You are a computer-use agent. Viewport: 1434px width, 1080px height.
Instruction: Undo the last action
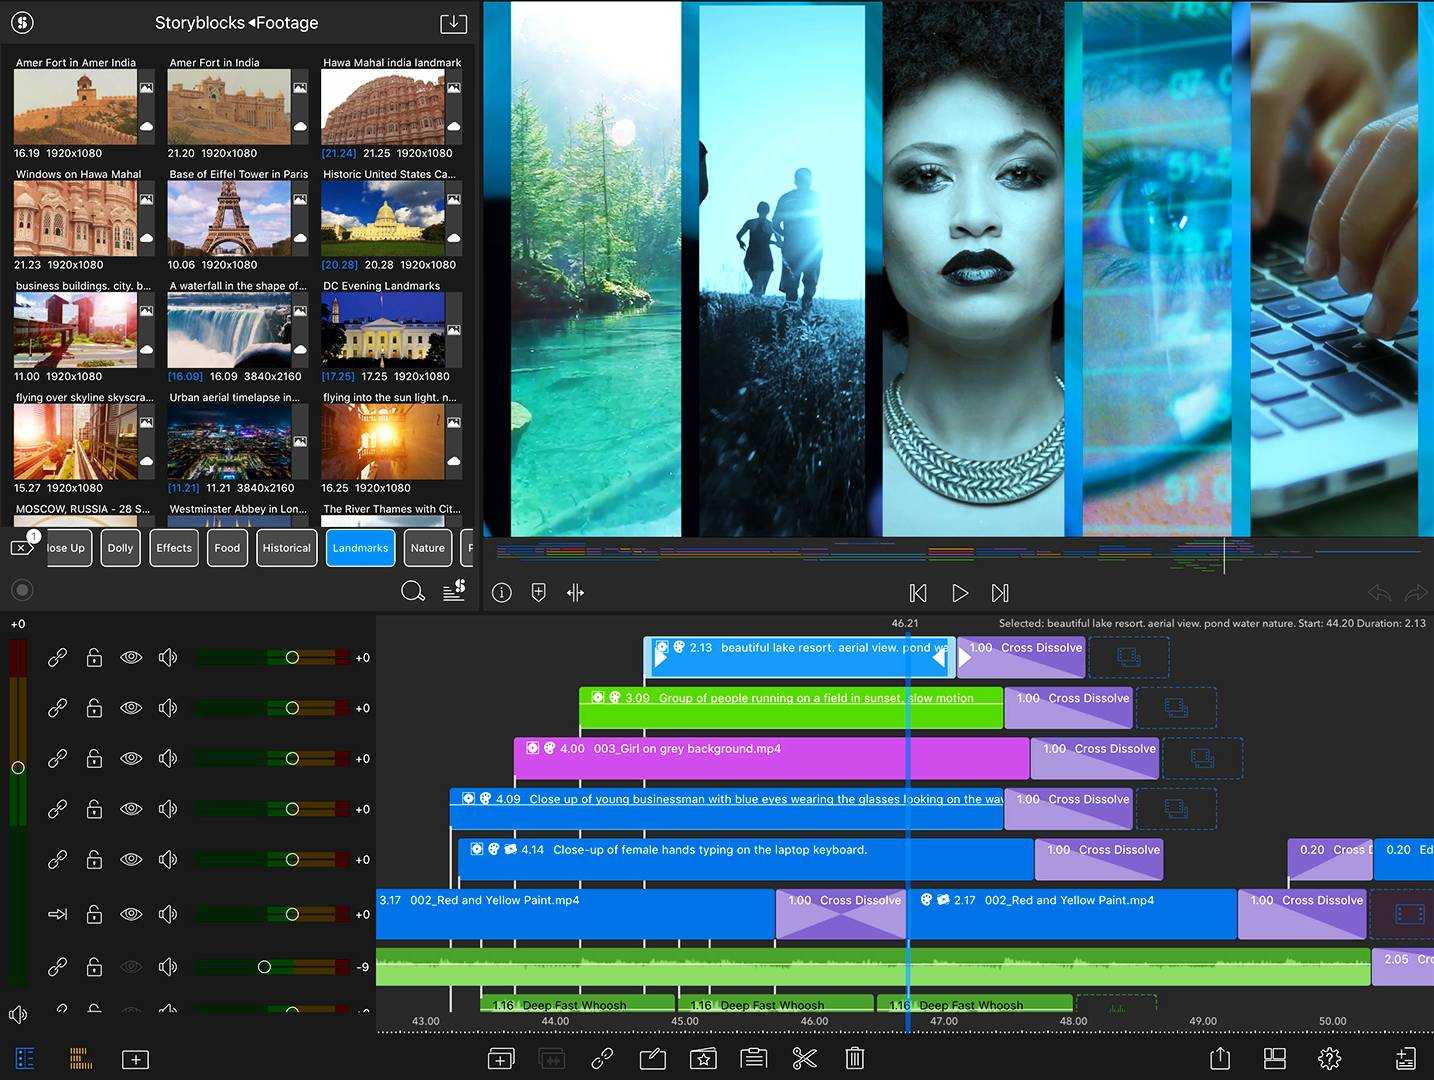pos(1379,593)
